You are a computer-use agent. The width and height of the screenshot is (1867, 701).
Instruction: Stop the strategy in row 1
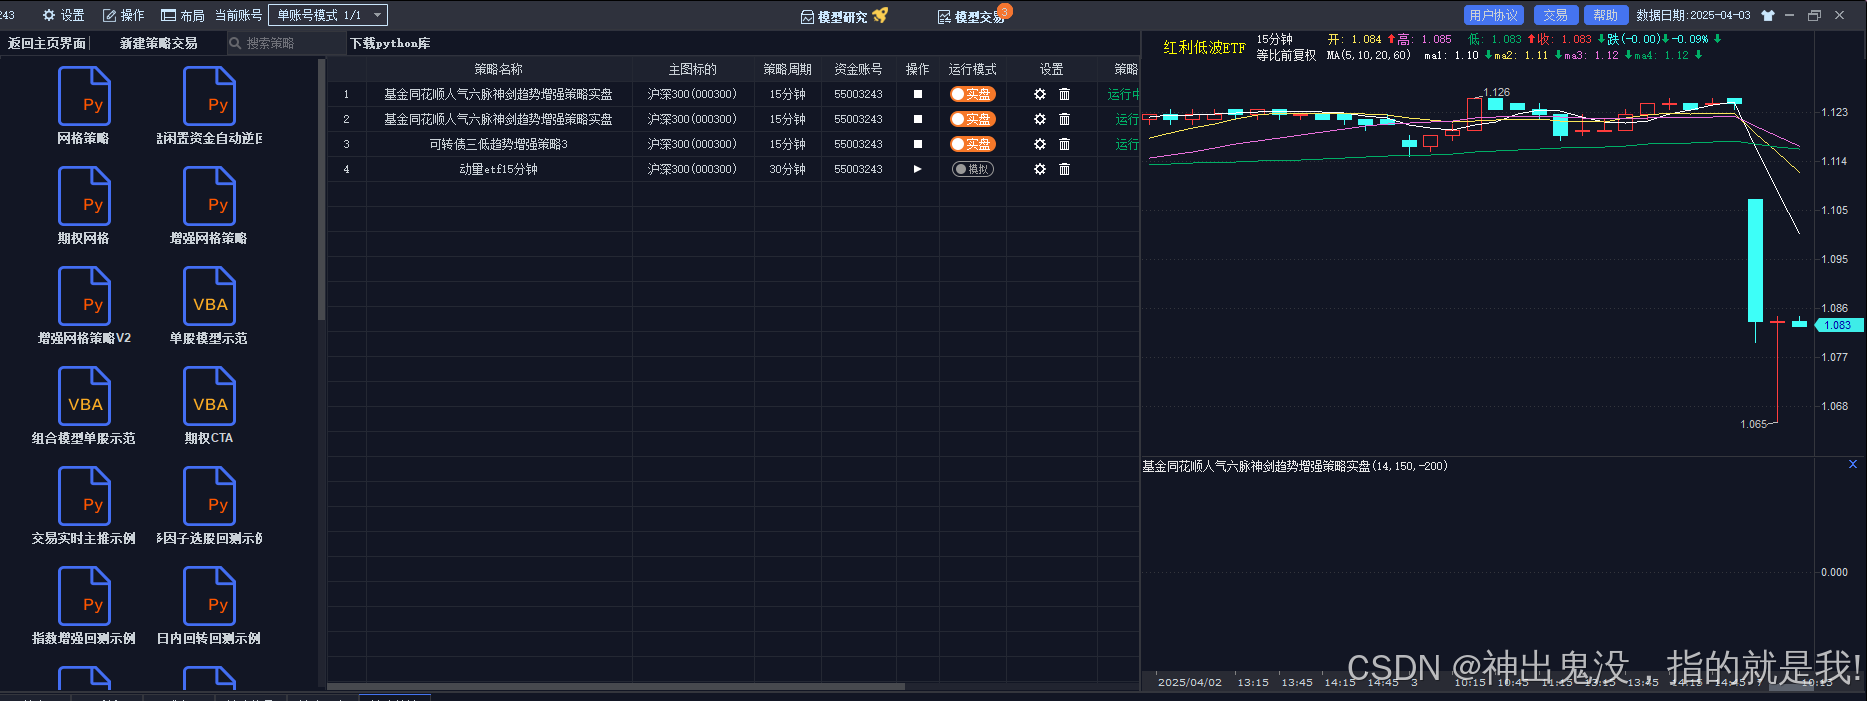tap(918, 94)
